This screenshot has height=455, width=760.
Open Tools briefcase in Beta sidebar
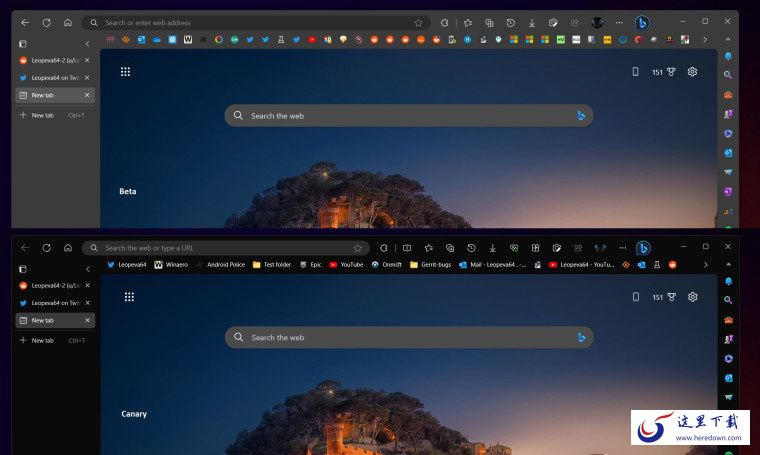point(728,95)
